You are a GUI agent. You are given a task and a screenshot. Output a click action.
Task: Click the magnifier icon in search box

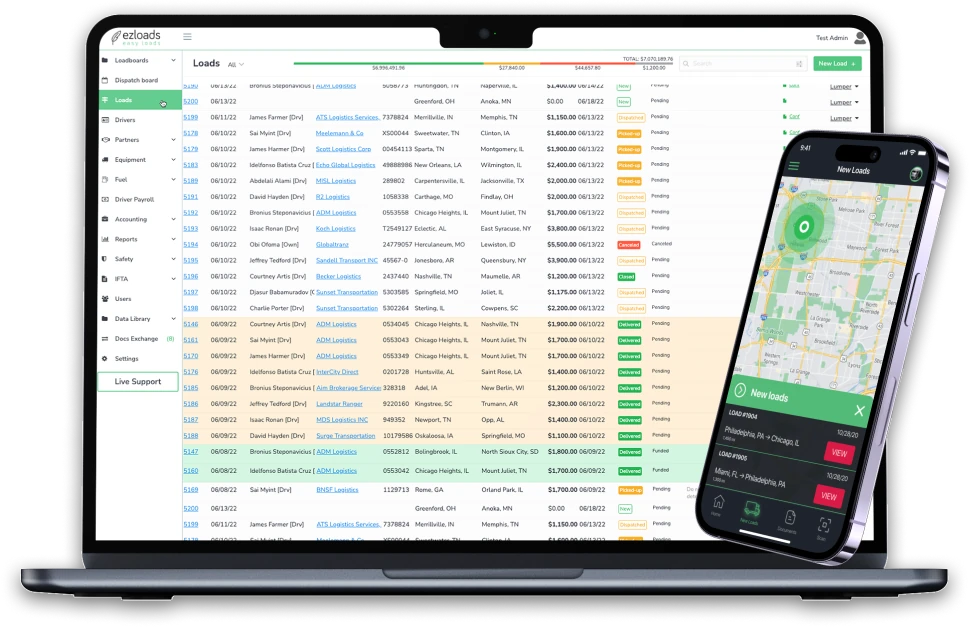click(686, 64)
